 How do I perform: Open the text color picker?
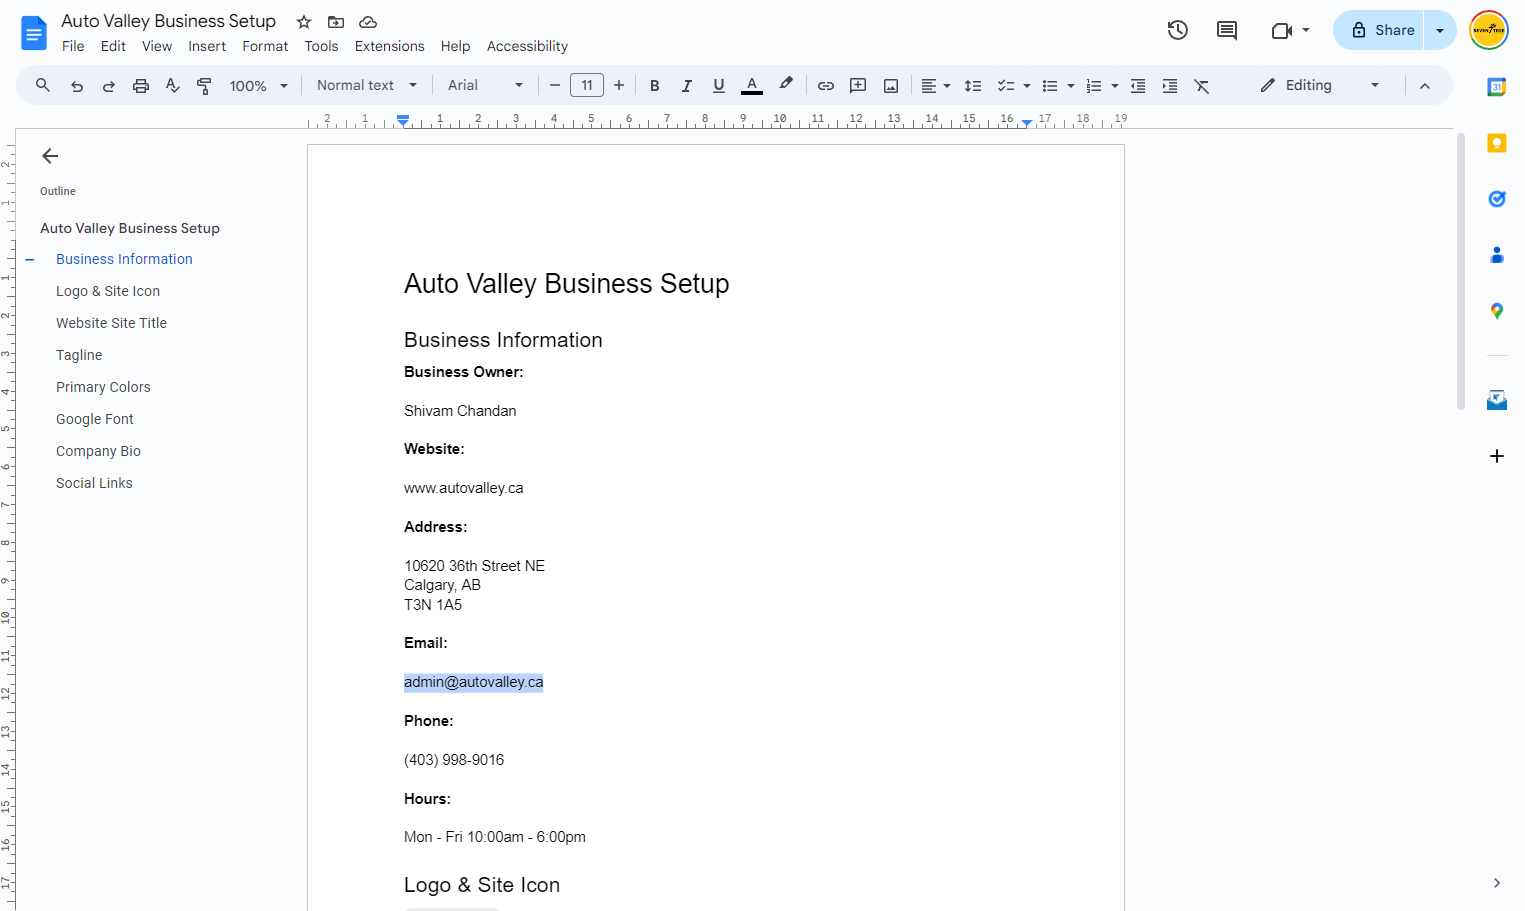[x=752, y=86]
